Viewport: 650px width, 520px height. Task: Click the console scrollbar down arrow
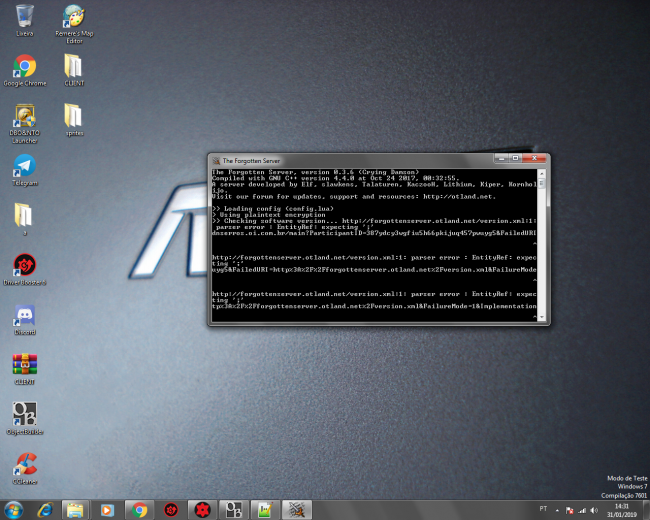point(542,318)
